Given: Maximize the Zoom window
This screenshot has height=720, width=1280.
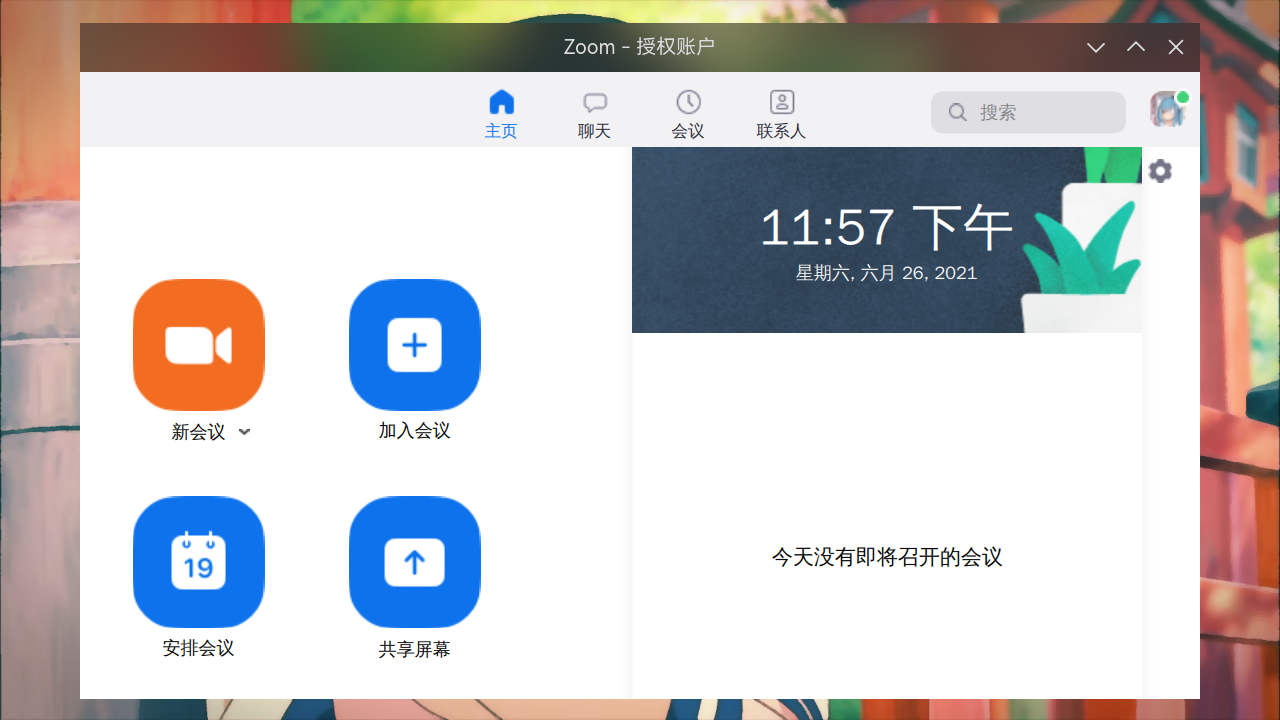Looking at the screenshot, I should [x=1136, y=47].
